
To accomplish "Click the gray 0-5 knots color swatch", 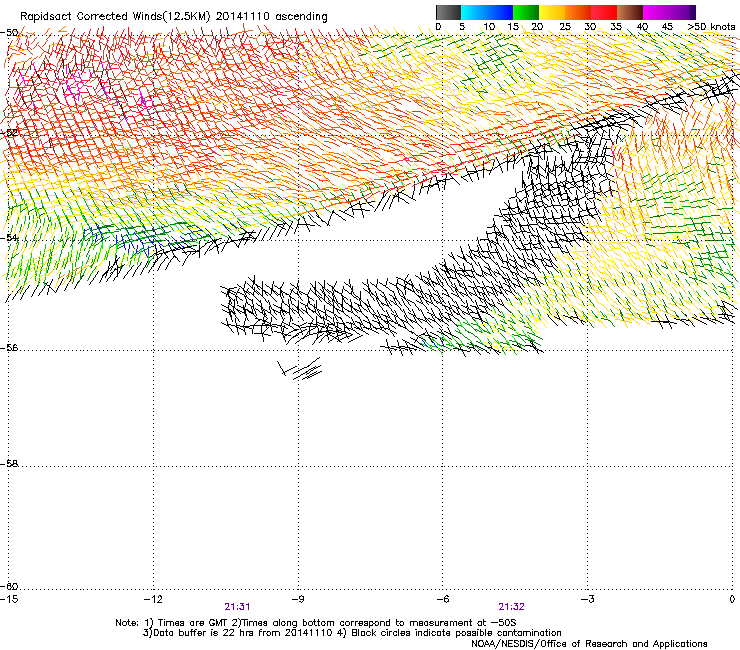I will (x=448, y=12).
